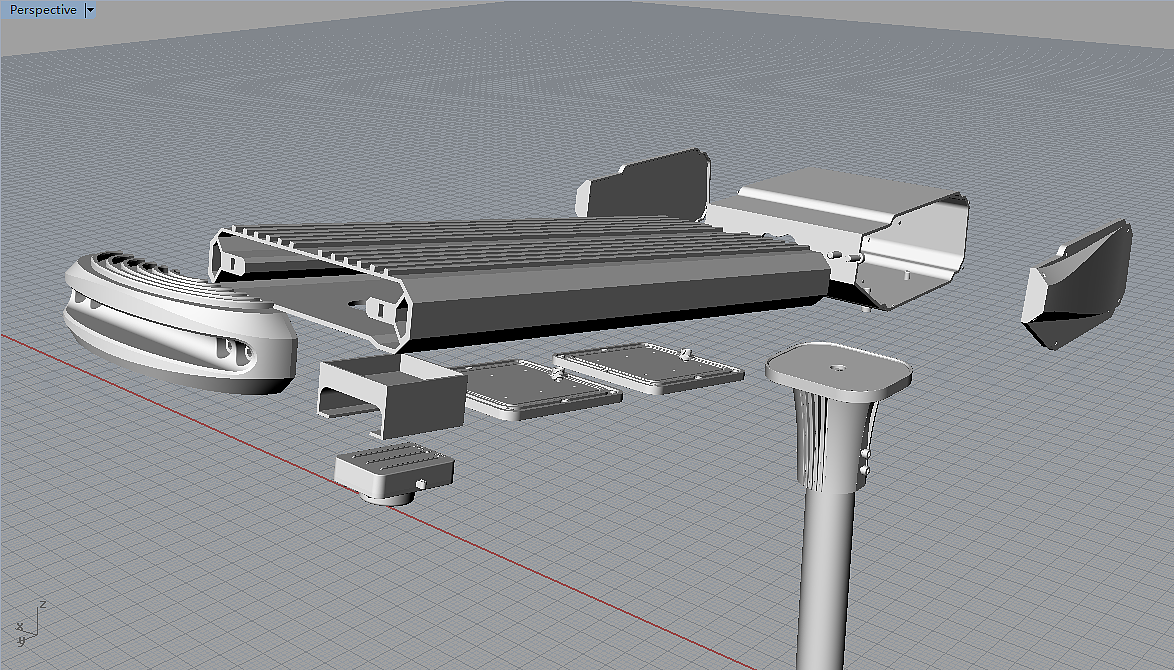Screen dimensions: 1174x670
Task: Select the flat dark panel behind the housing
Action: (x=644, y=185)
